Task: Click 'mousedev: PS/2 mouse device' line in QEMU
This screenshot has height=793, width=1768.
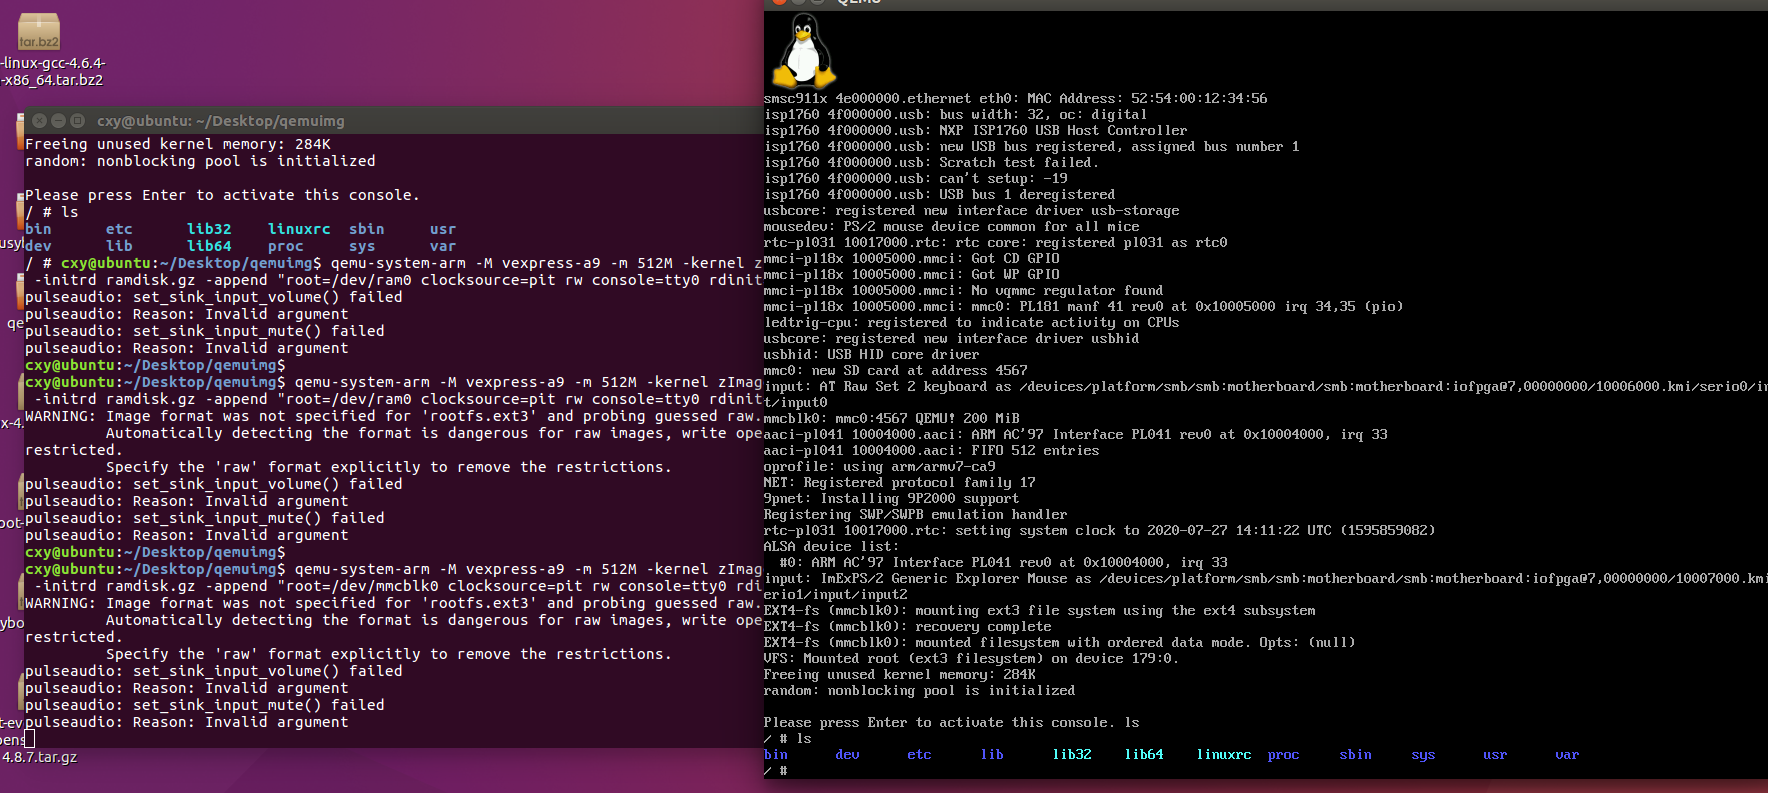Action: pos(952,227)
